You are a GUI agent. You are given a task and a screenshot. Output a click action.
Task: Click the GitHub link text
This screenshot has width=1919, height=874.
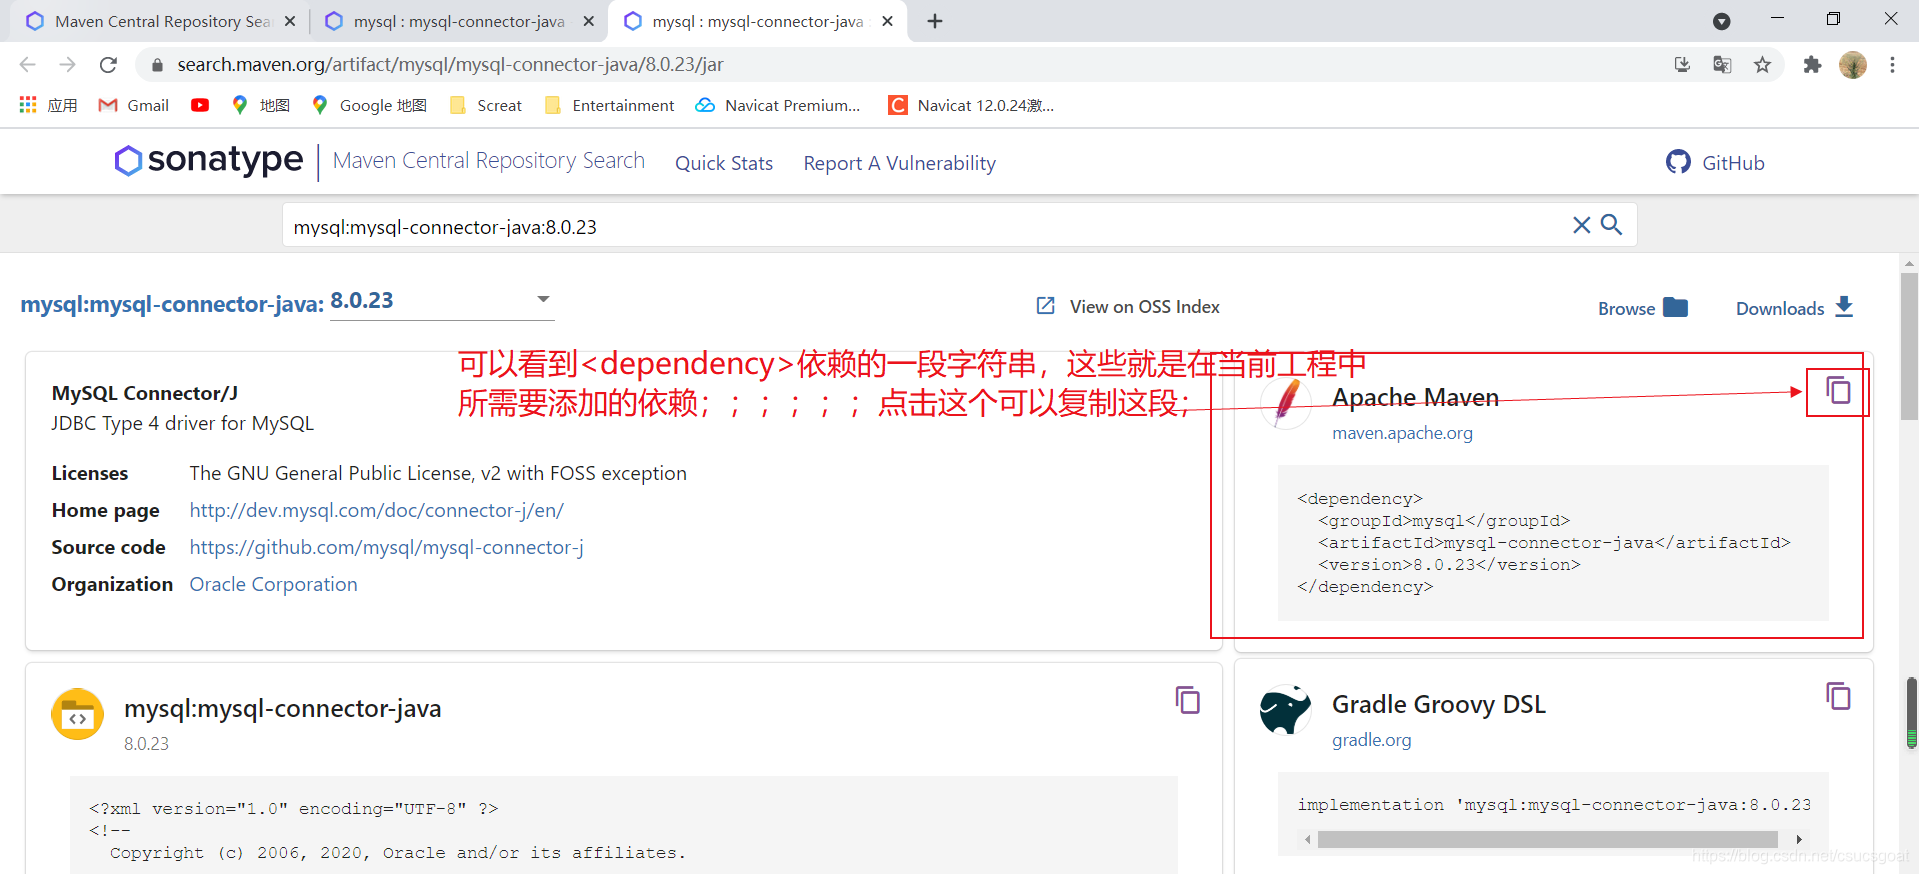point(1733,163)
